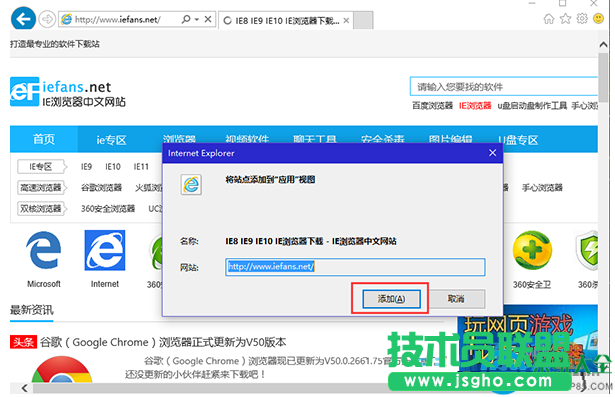Click the 双核浏览器 category tag
Screen dimensions: 615x397
(42, 208)
